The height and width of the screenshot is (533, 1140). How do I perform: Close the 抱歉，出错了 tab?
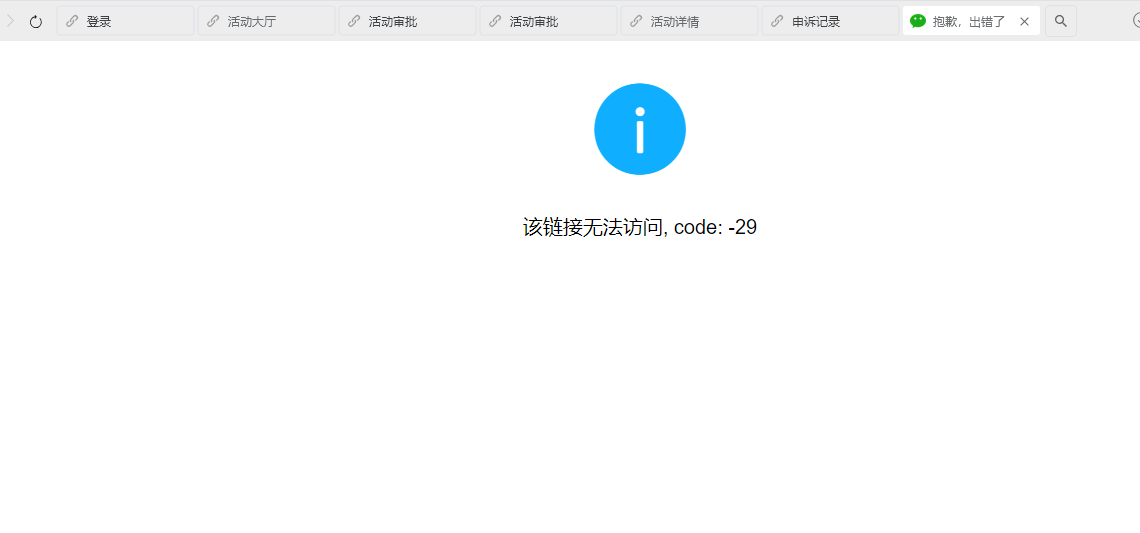1024,21
